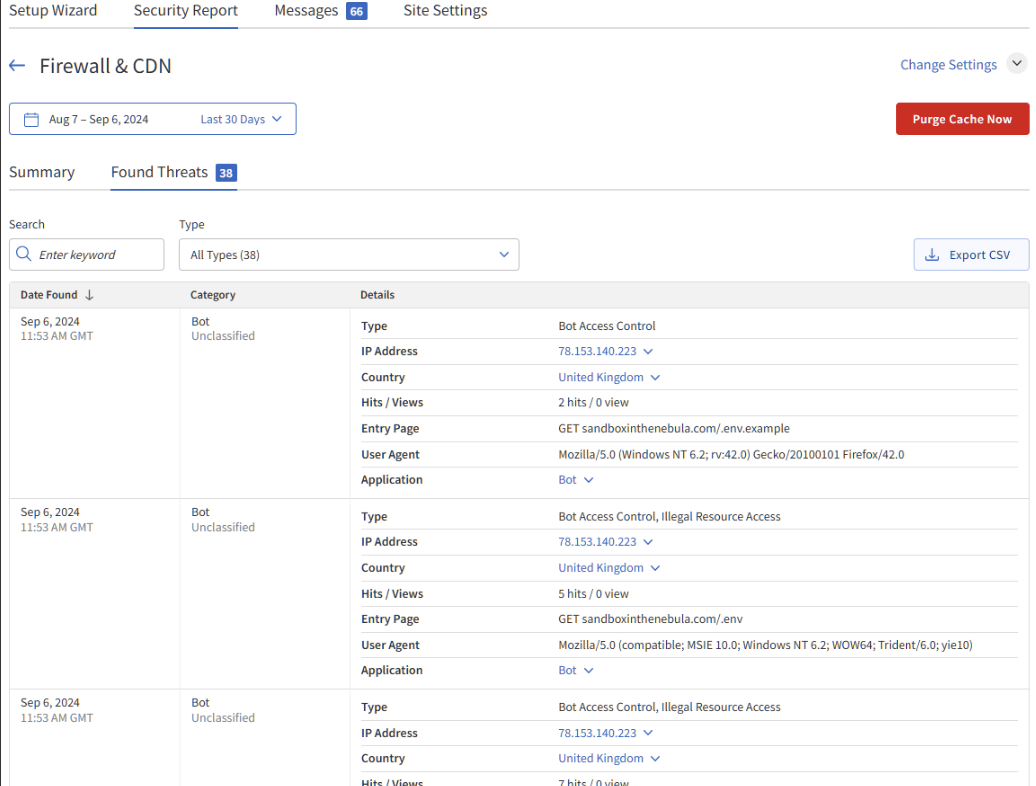Click the Aug 7 – Sep 6, 2024 date text
1036x786 pixels.
click(98, 120)
